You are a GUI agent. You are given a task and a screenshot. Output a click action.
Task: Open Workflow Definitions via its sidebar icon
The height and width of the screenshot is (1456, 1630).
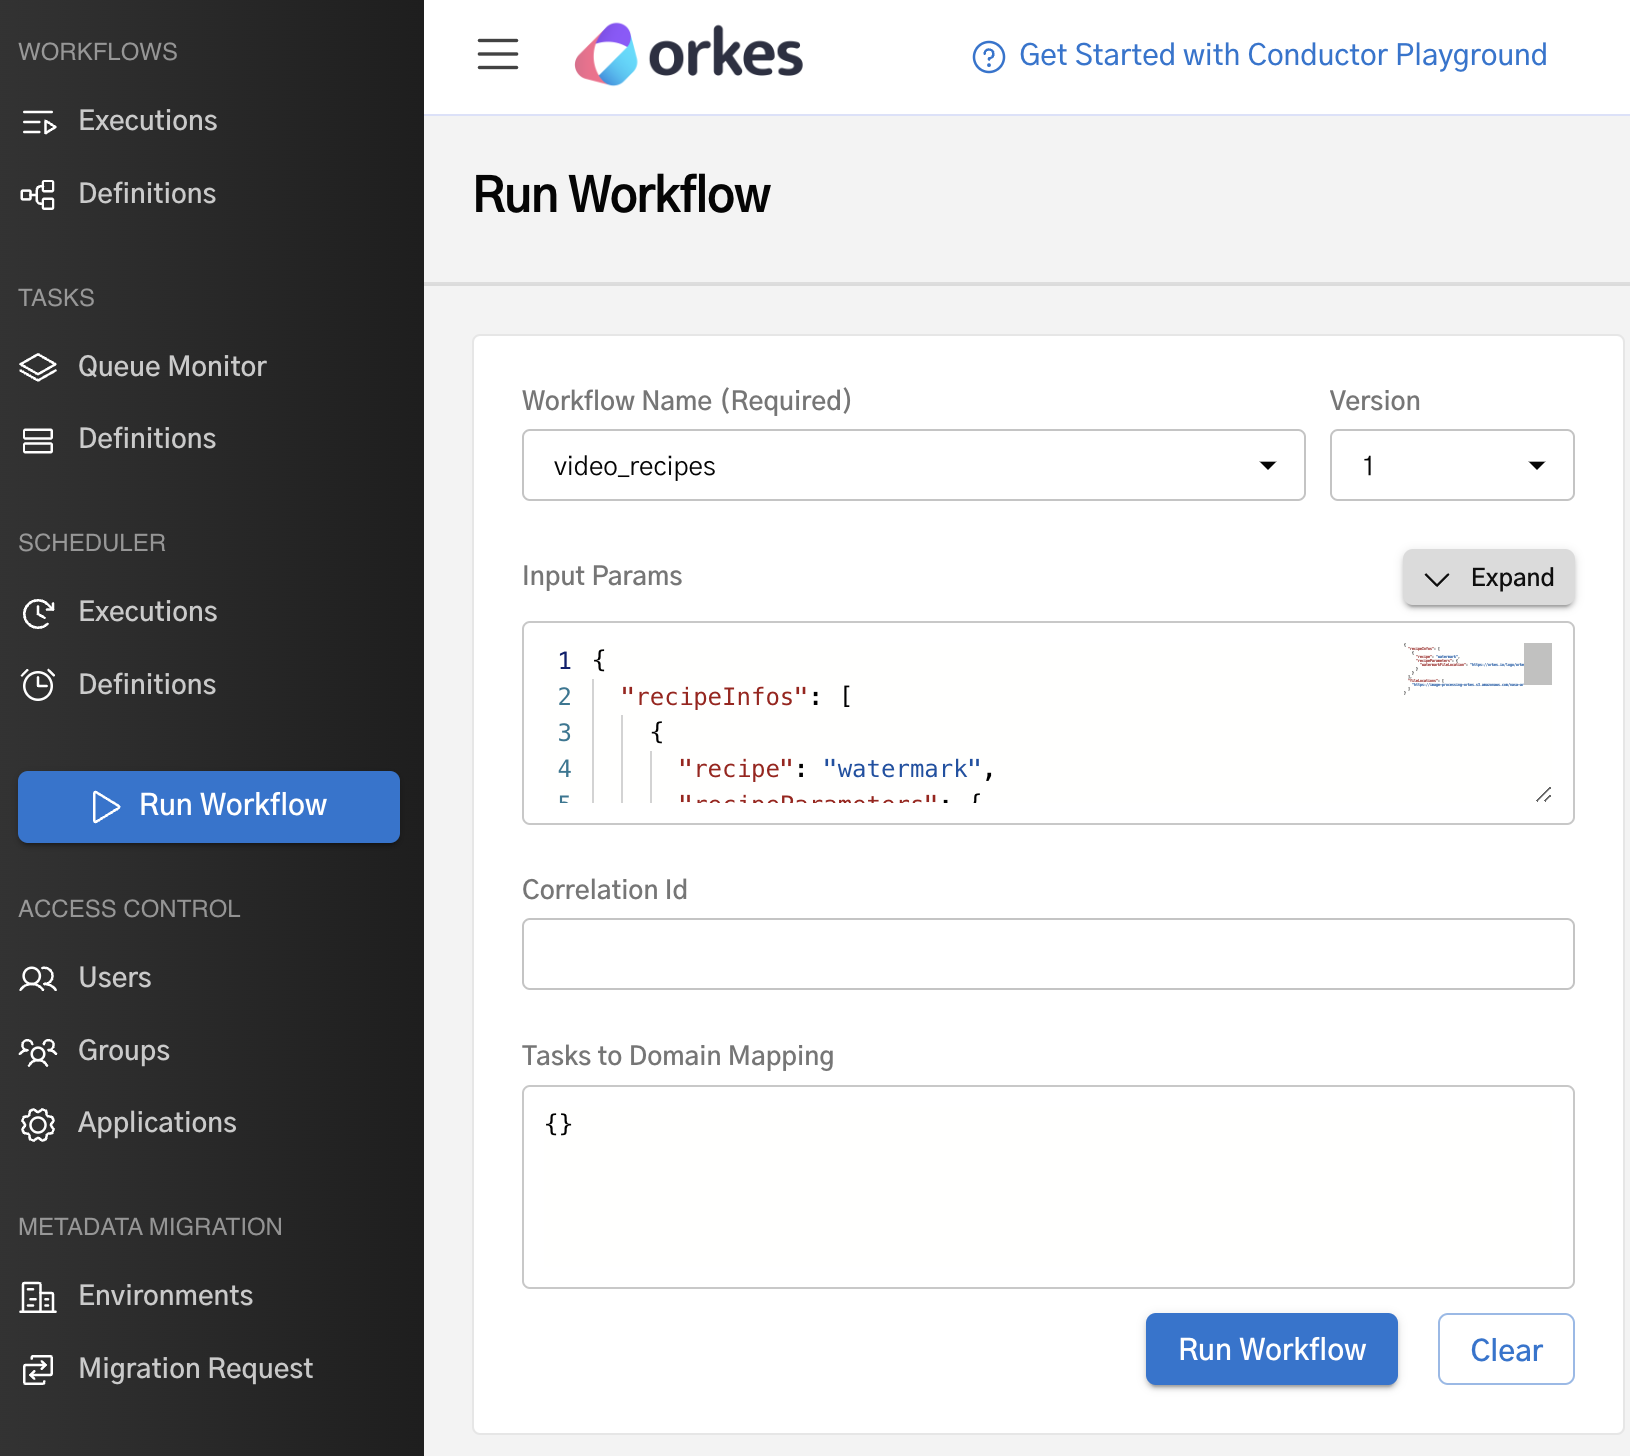tap(38, 194)
